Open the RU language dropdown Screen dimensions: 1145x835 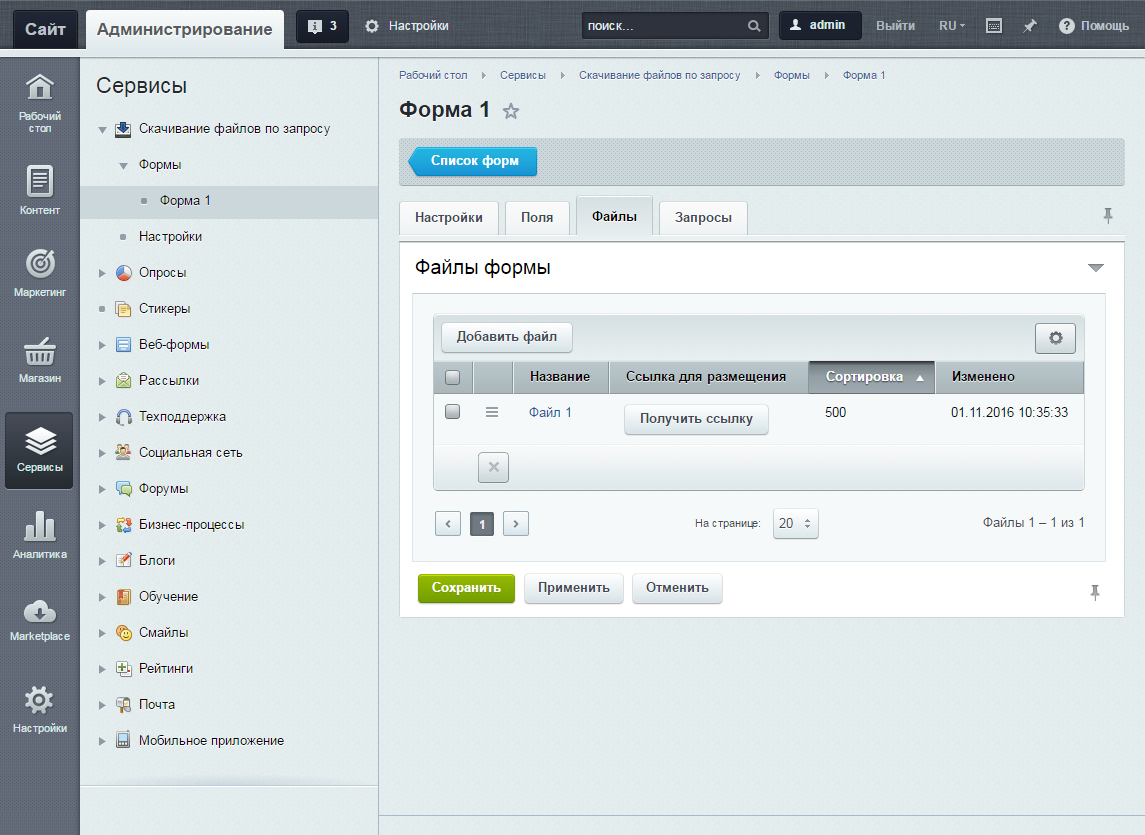click(x=951, y=26)
